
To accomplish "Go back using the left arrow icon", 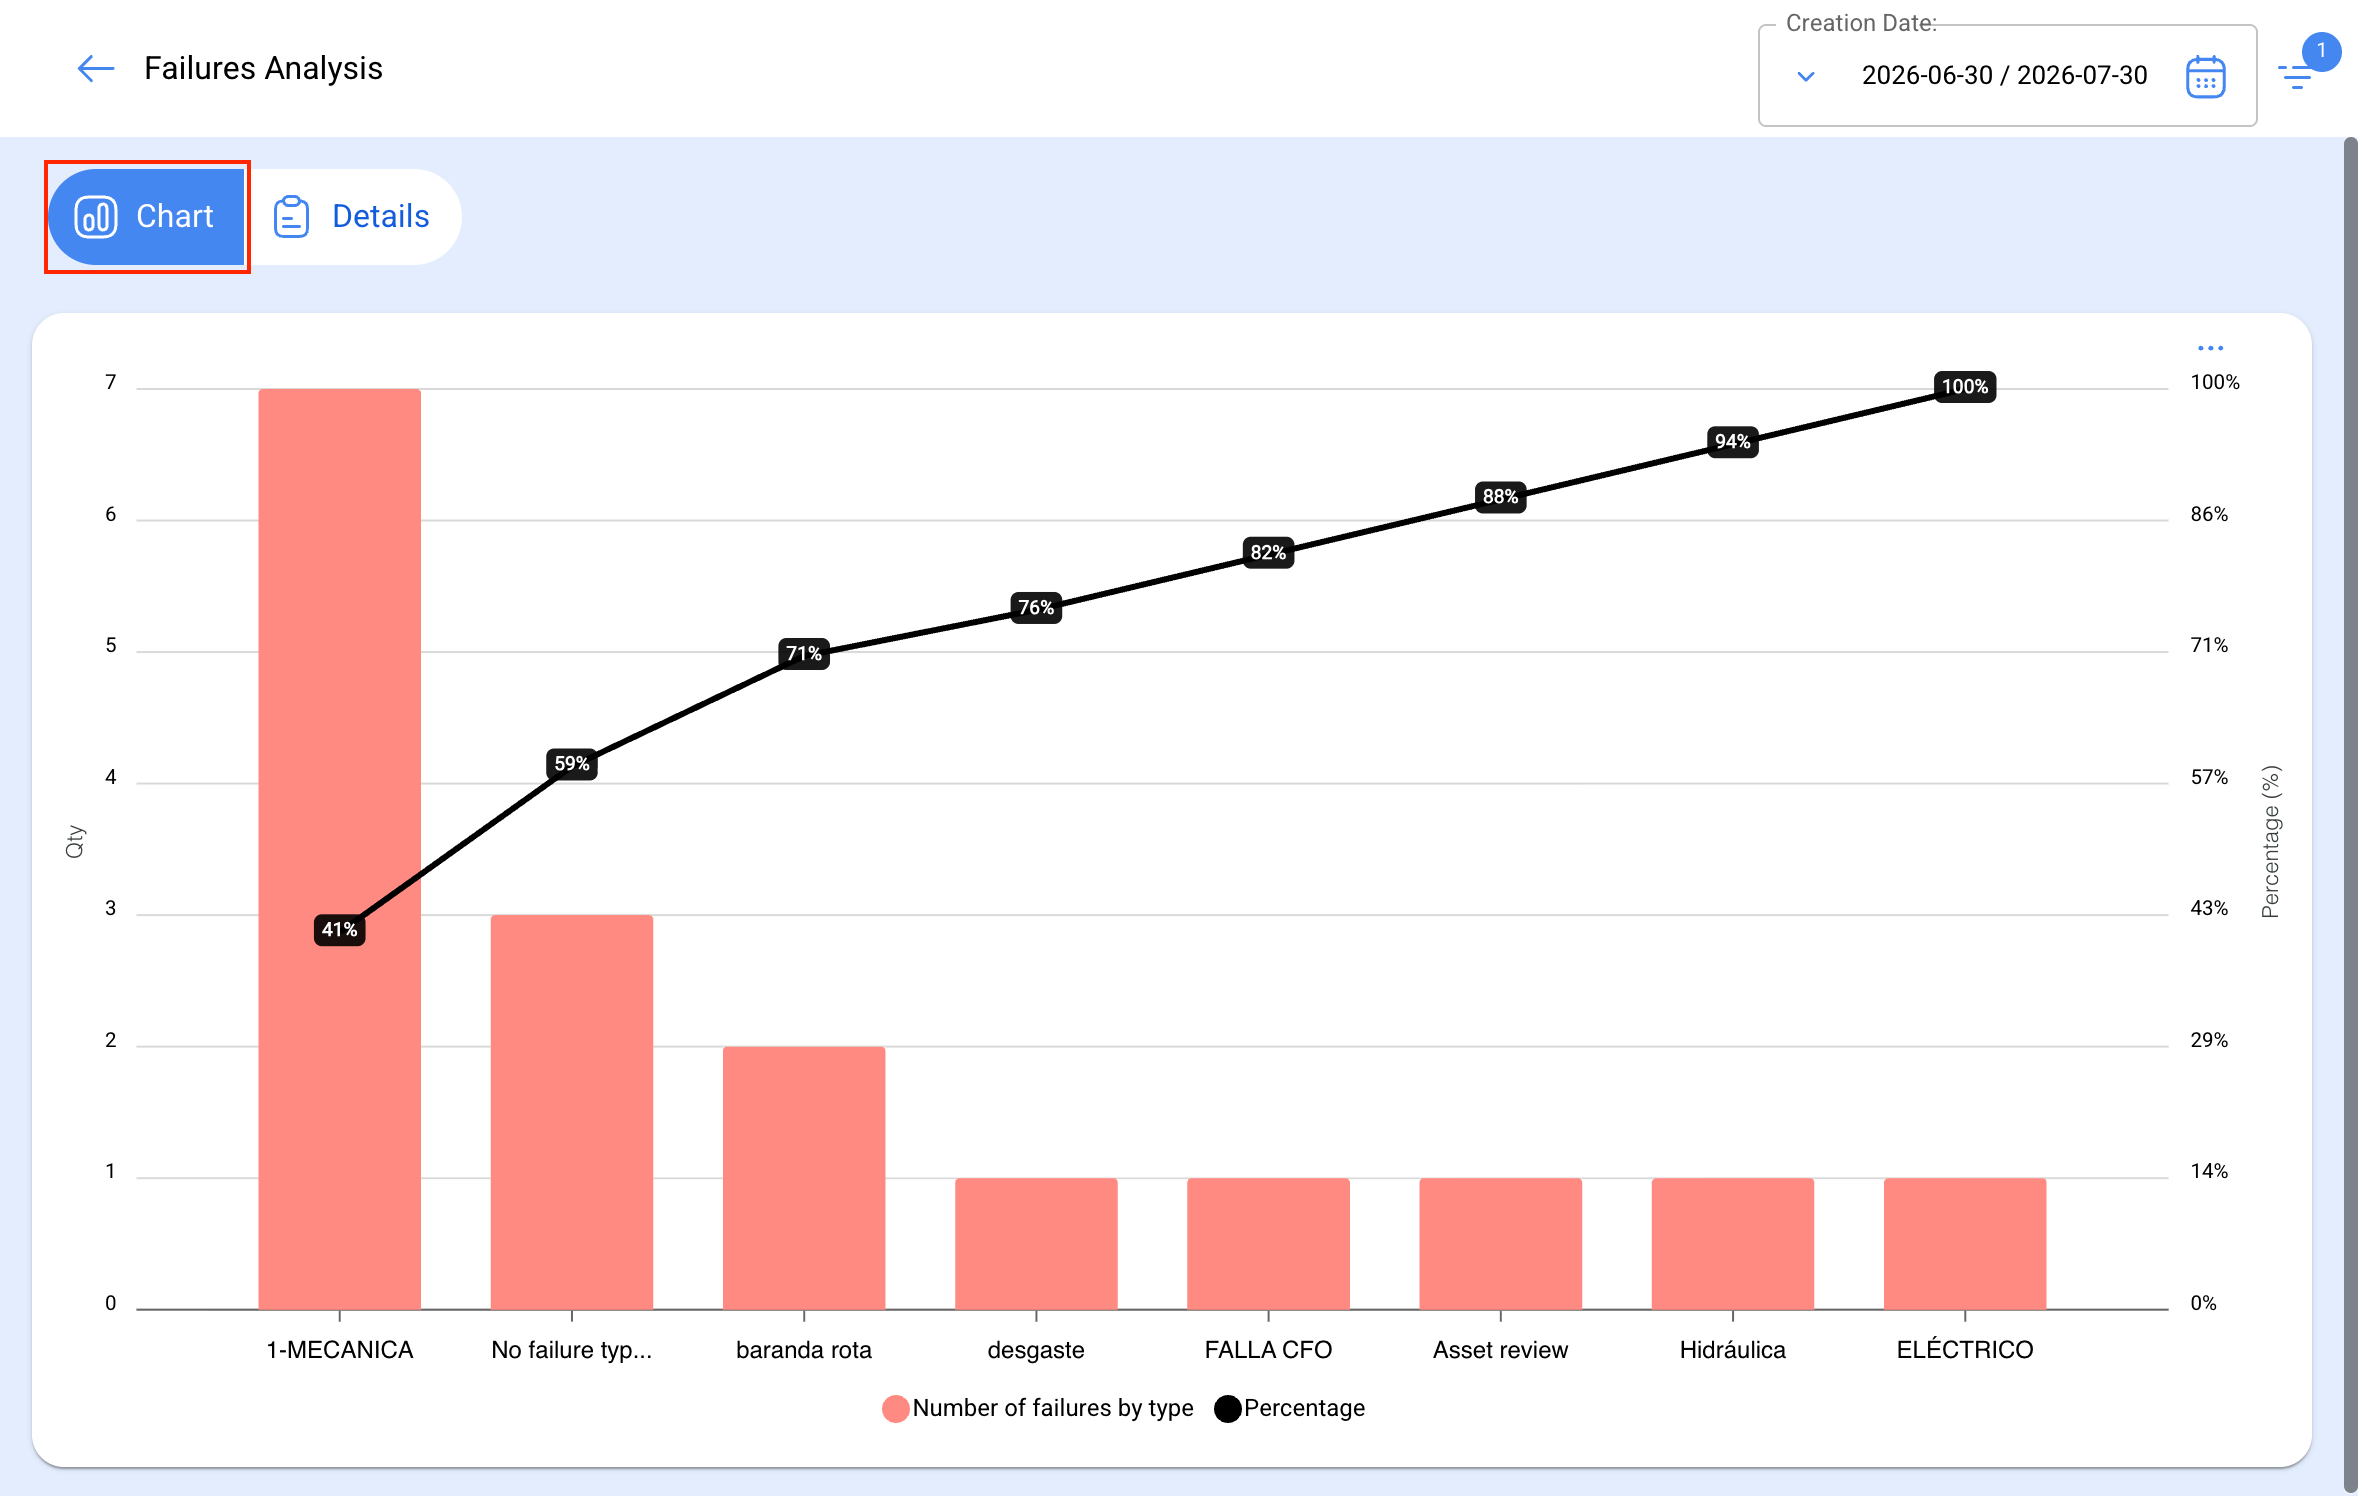I will click(x=96, y=69).
